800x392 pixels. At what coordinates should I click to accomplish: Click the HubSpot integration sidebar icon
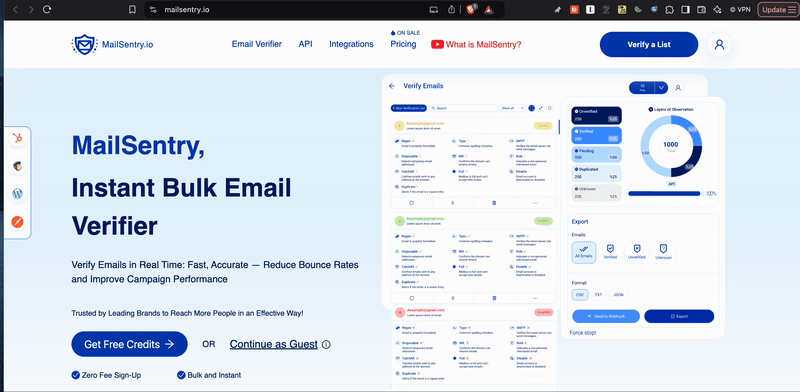(18, 138)
